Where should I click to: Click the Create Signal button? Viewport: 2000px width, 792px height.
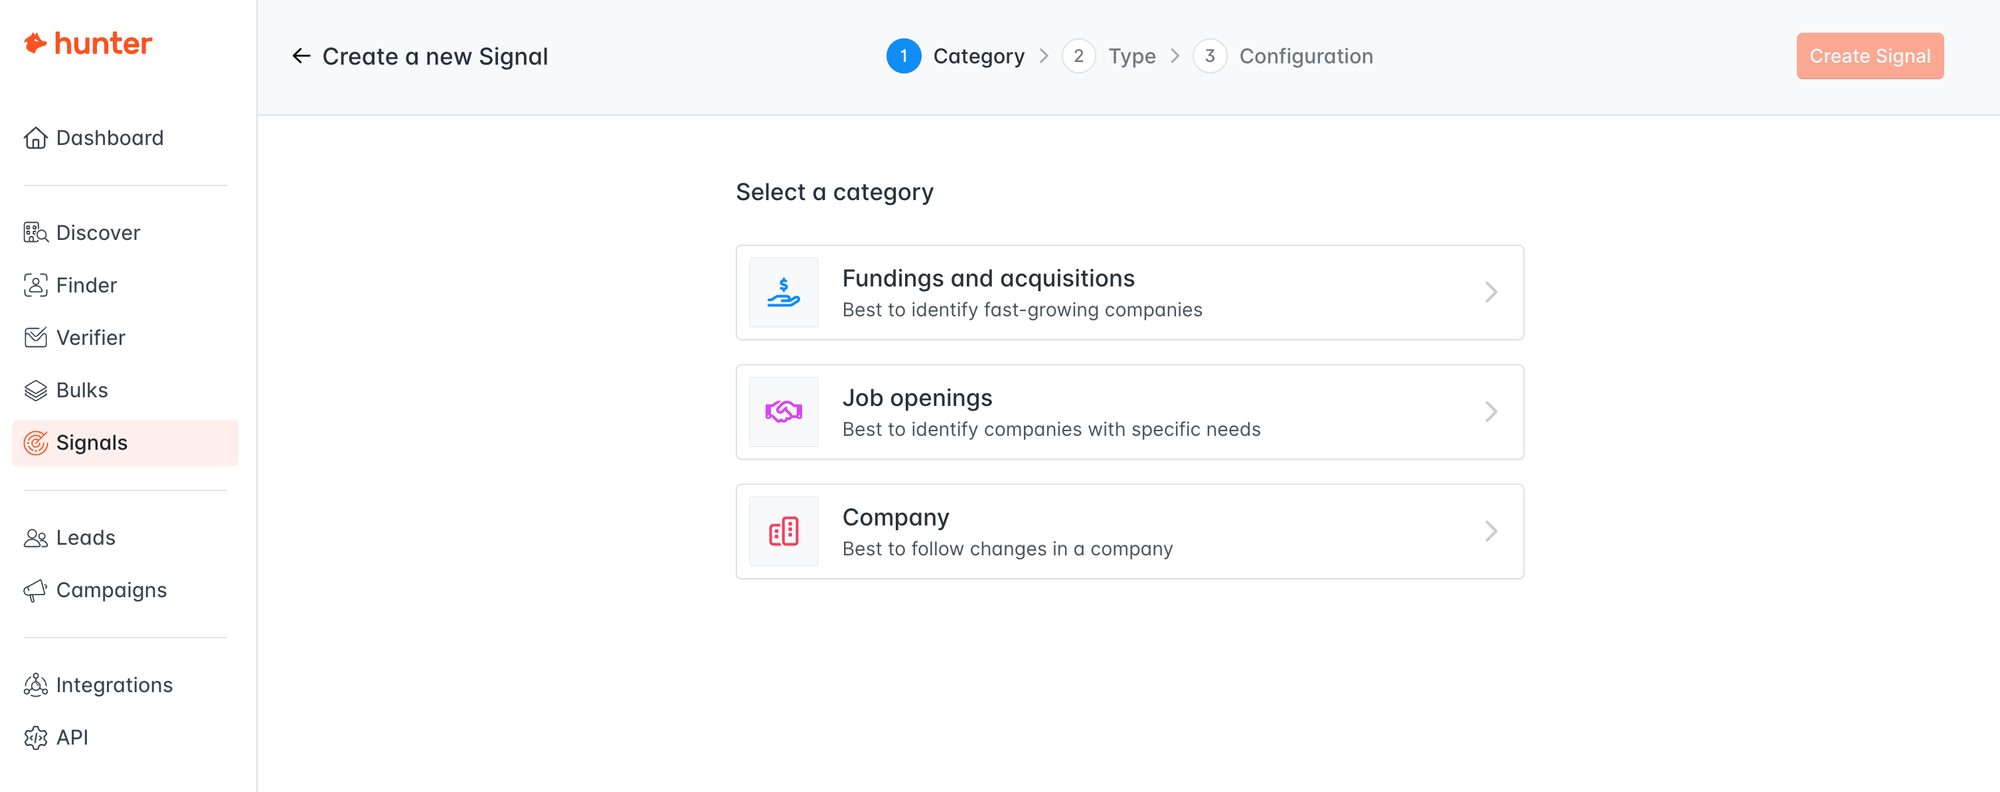pos(1870,56)
